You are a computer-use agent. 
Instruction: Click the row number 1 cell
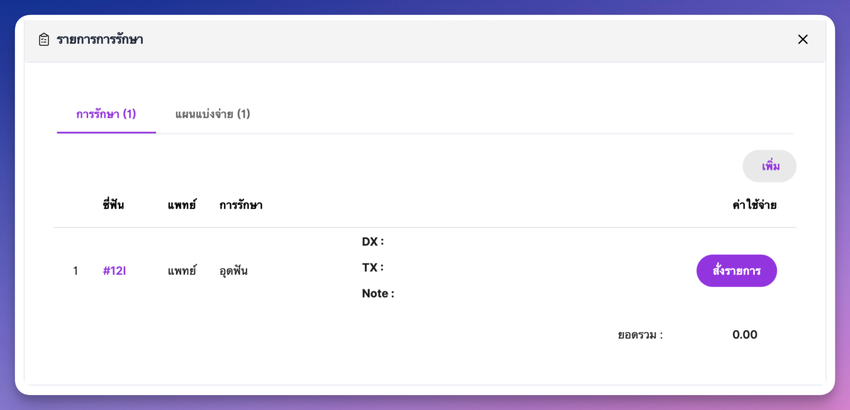pyautogui.click(x=75, y=271)
